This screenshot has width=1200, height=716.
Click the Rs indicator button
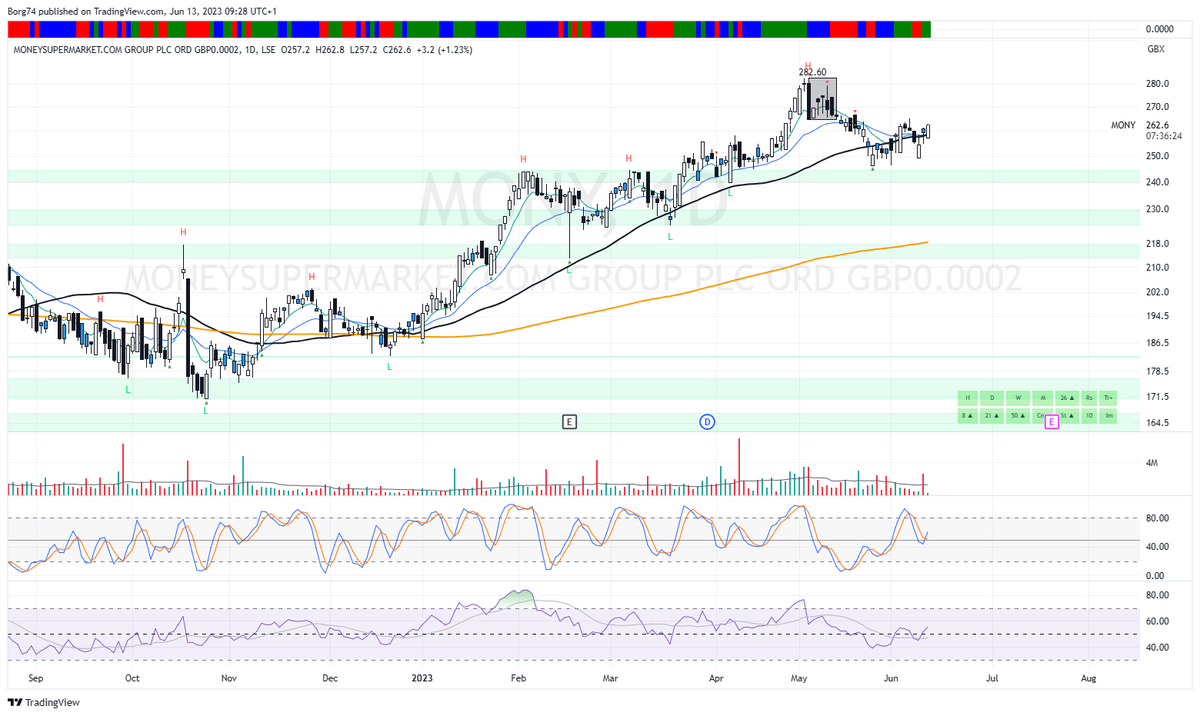point(1089,397)
